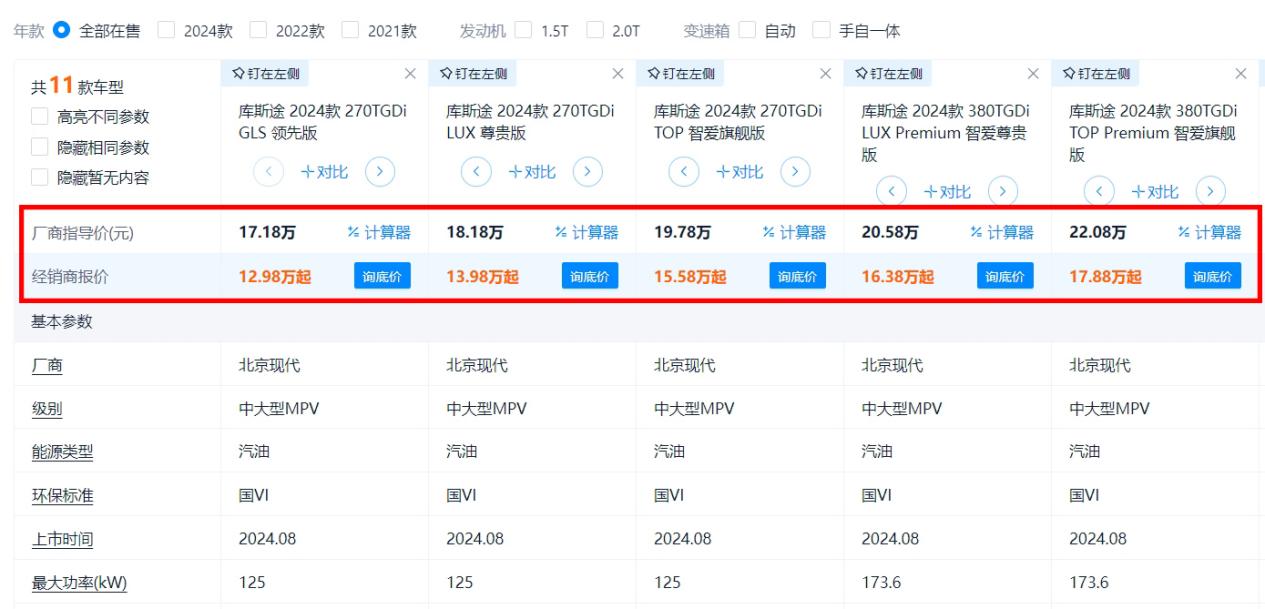Remove the 270TGDi LUX 尊贵版 column
The width and height of the screenshot is (1265, 609).
click(618, 73)
